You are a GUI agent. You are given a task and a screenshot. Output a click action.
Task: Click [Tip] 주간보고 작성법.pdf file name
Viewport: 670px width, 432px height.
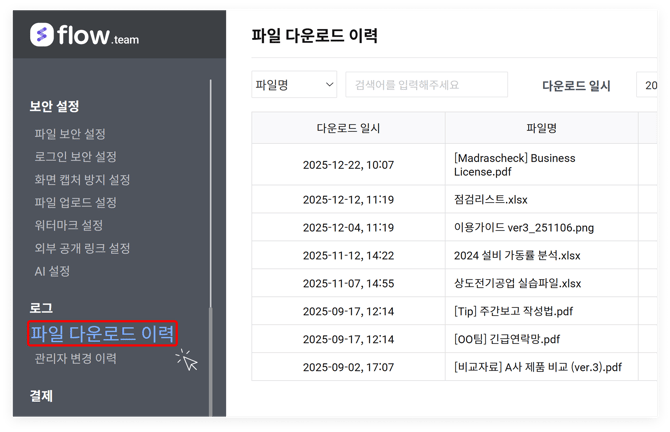[x=513, y=311]
